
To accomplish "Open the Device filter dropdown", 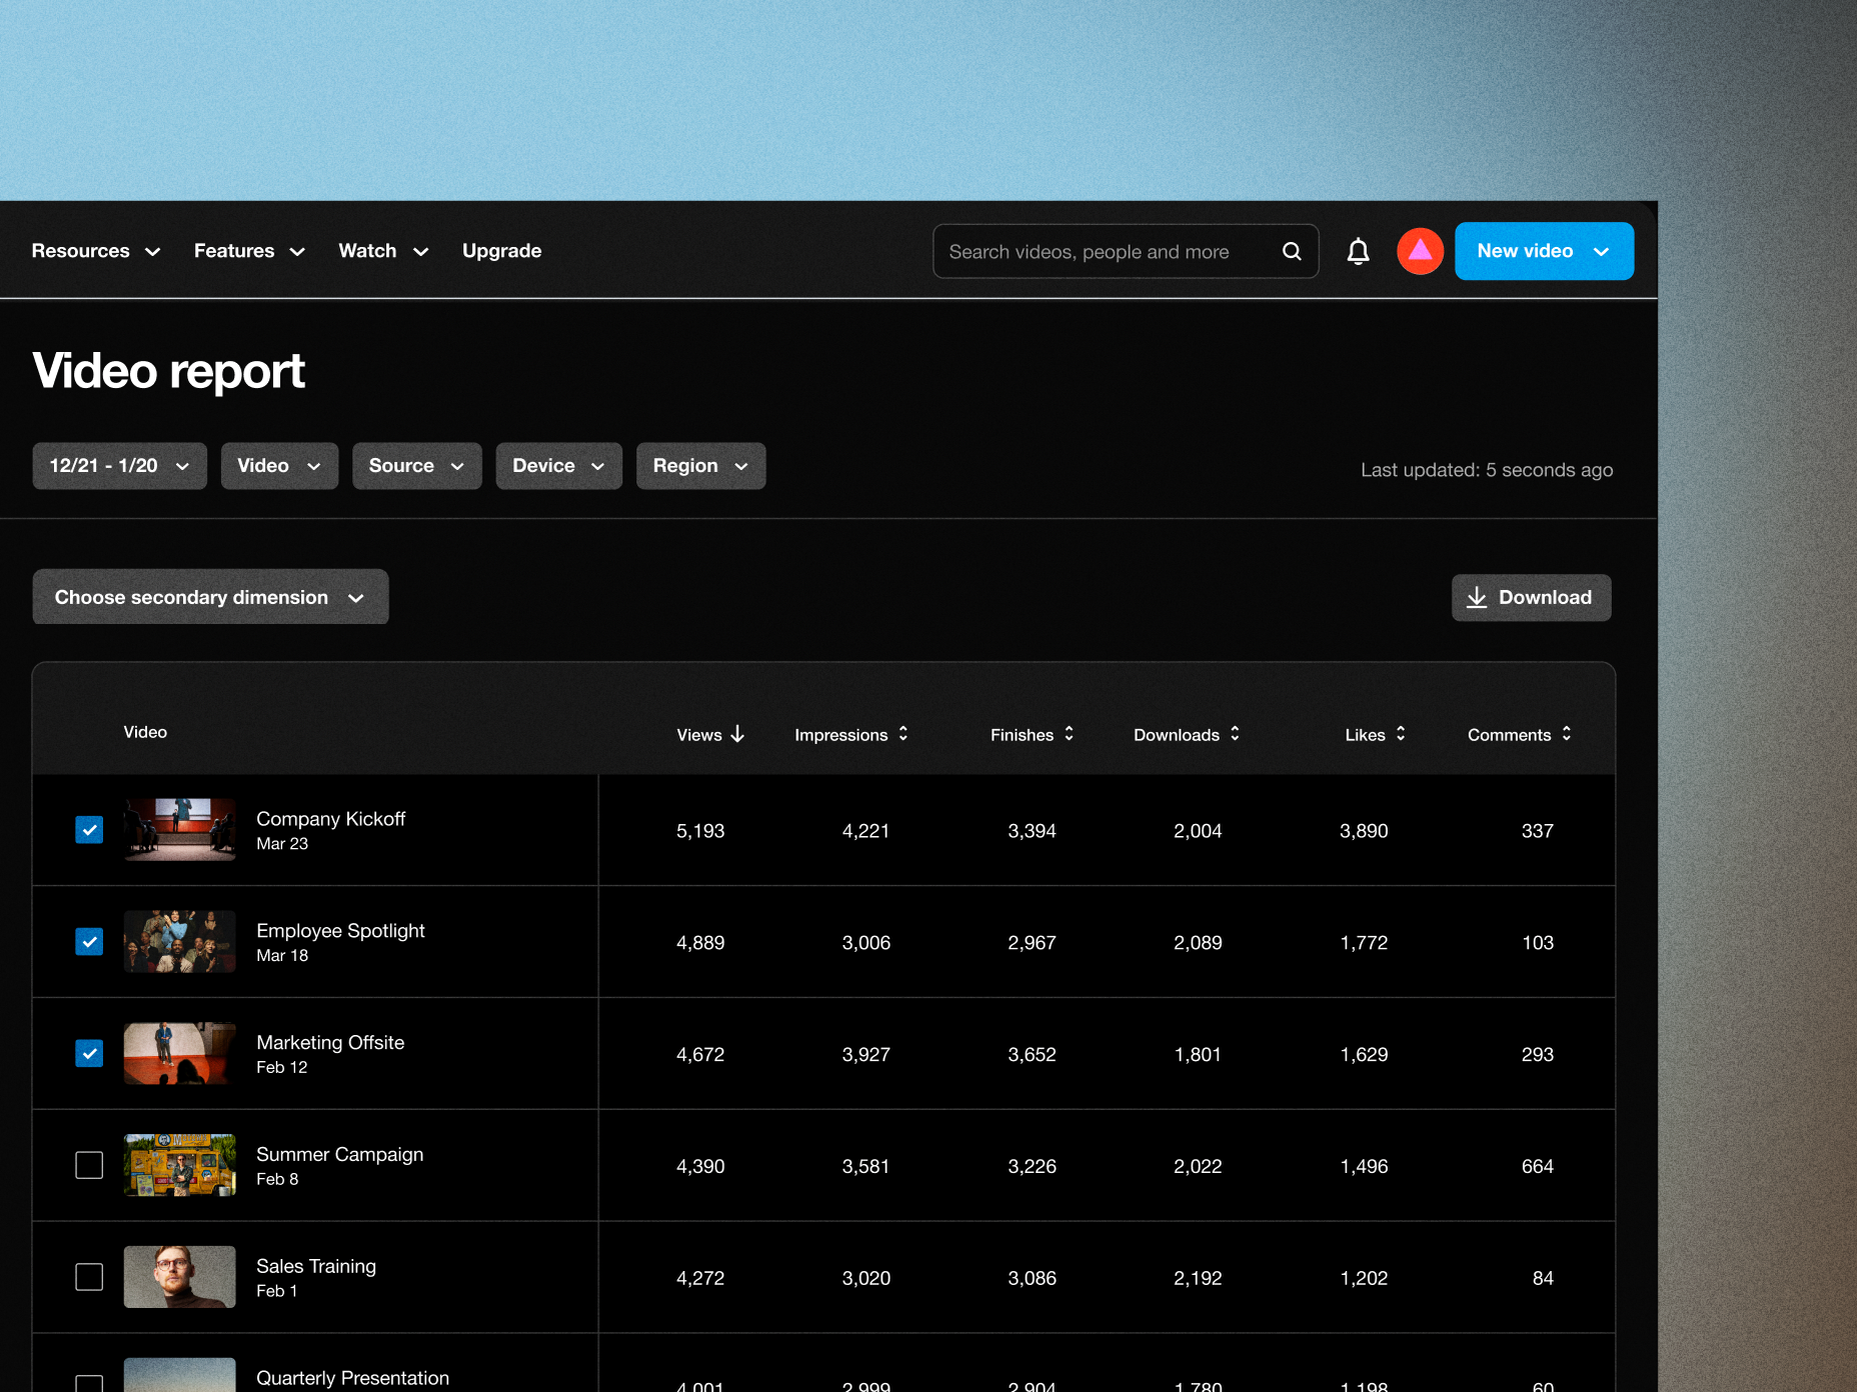I will click(559, 466).
